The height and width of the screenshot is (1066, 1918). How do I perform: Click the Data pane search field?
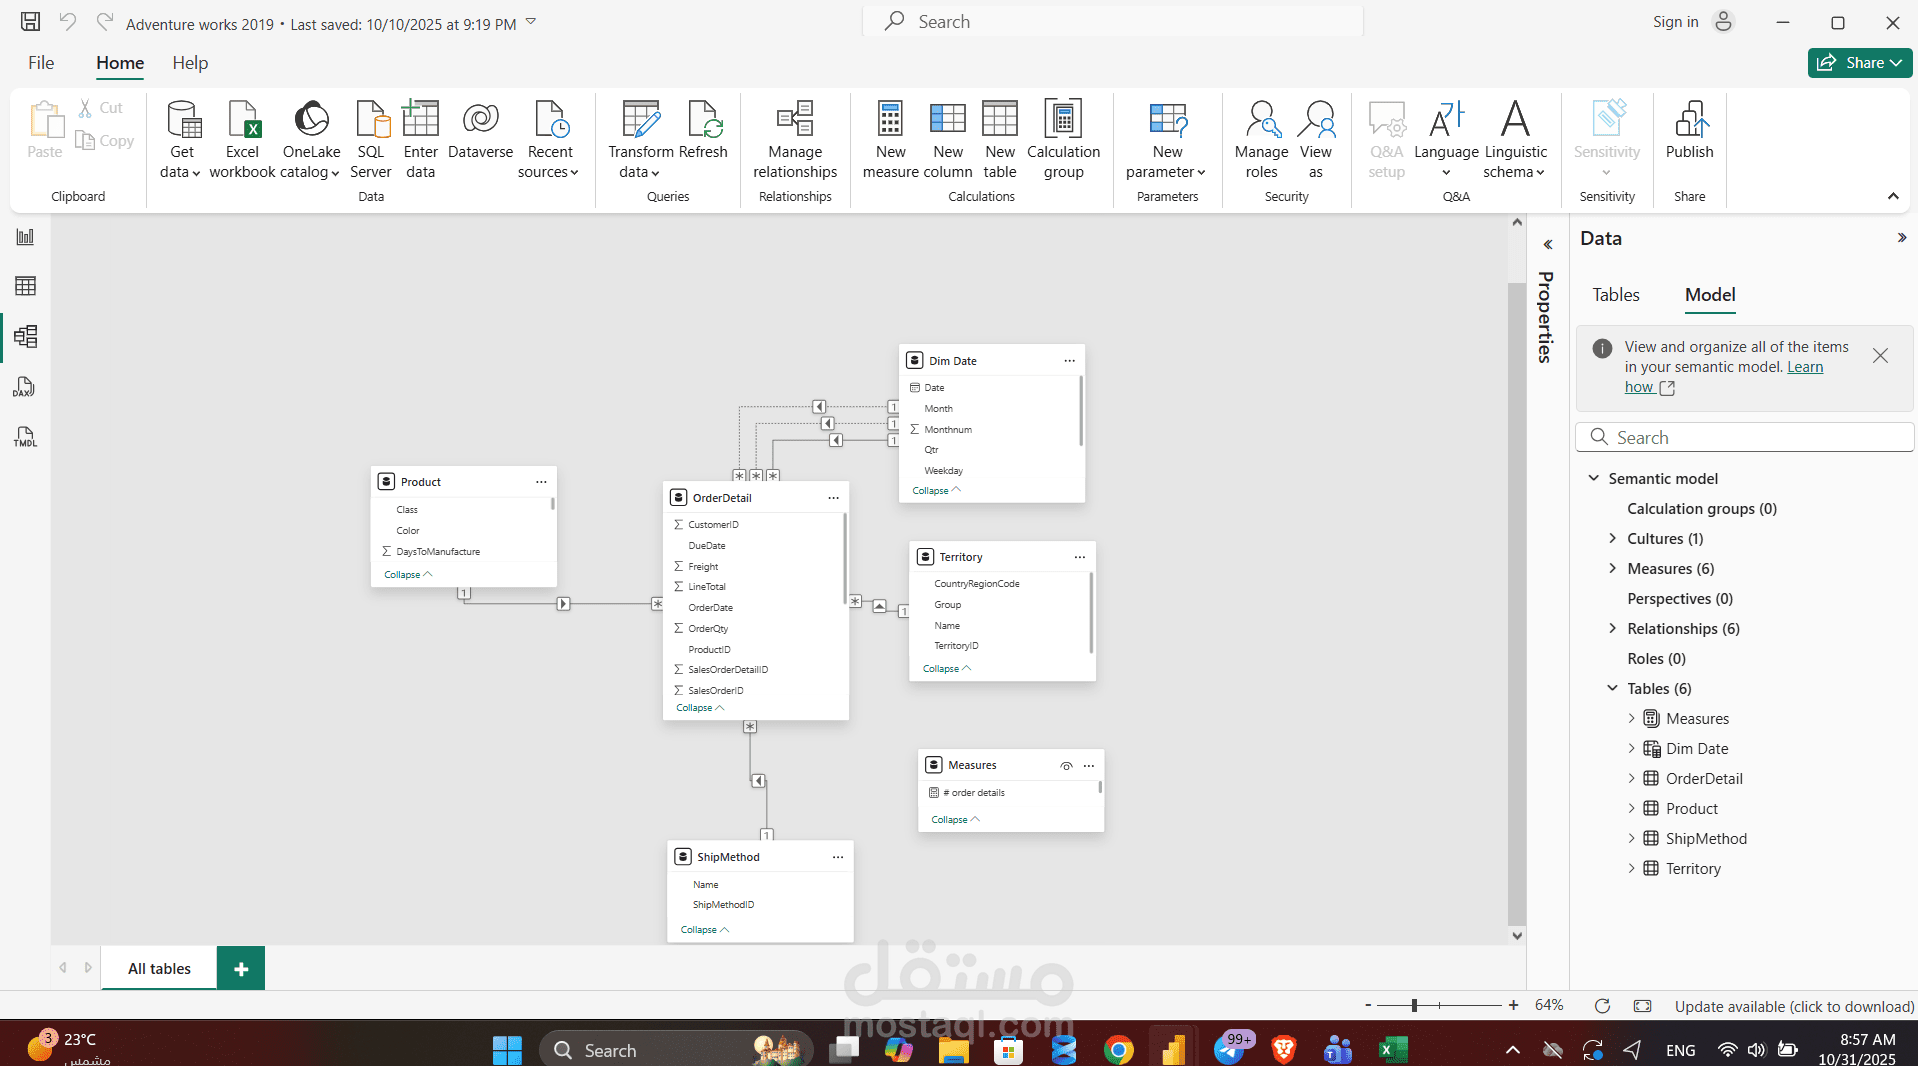click(x=1745, y=437)
